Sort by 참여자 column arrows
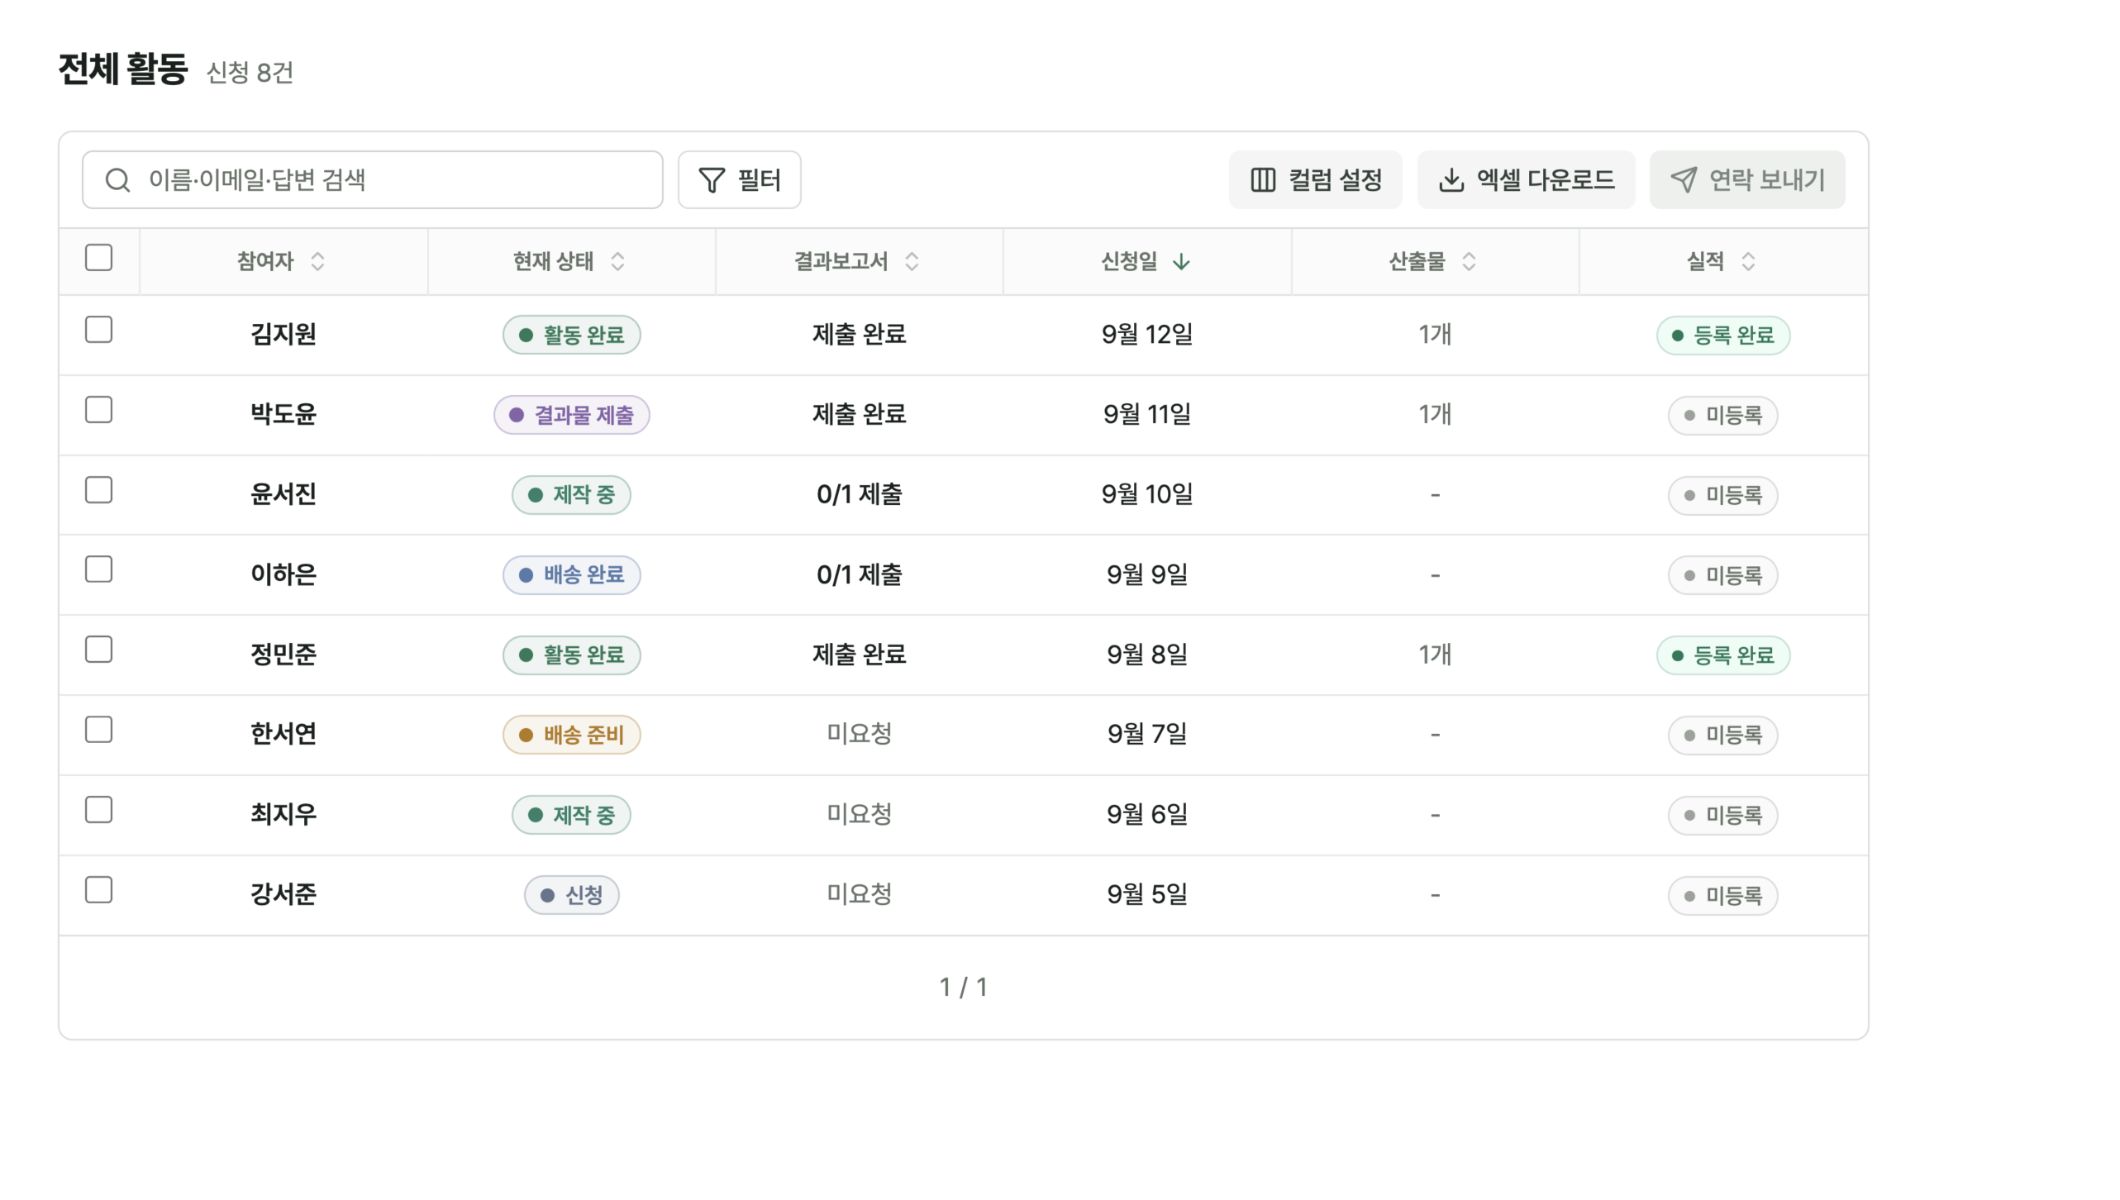Viewport: 2120px width, 1200px height. click(x=318, y=262)
